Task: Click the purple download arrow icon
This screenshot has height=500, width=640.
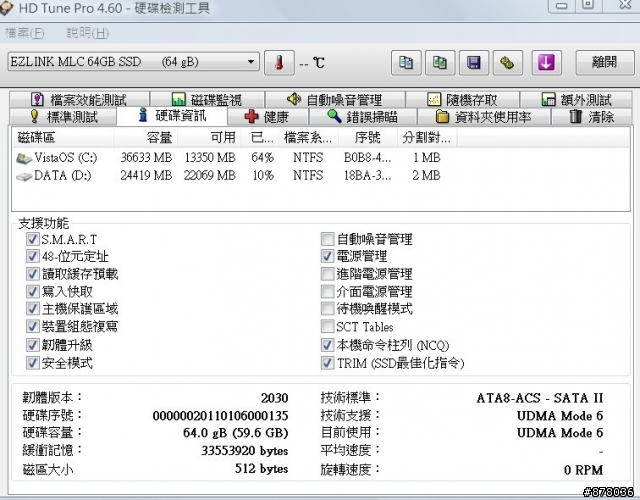Action: [x=546, y=63]
